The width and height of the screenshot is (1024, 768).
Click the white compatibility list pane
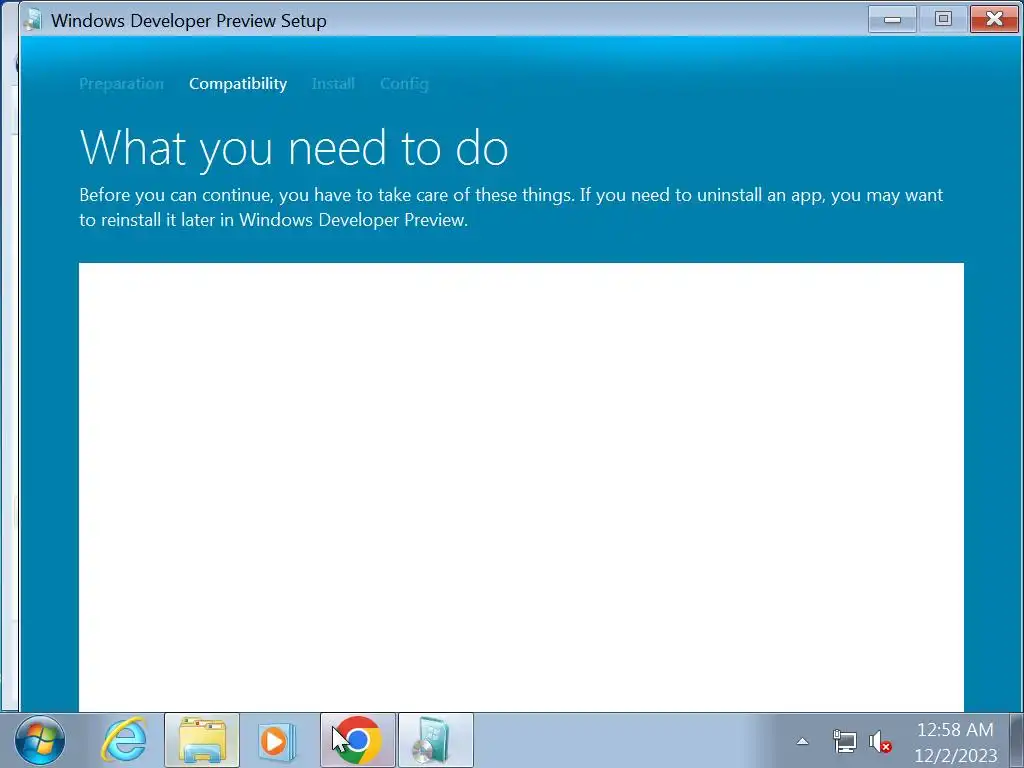tap(521, 487)
